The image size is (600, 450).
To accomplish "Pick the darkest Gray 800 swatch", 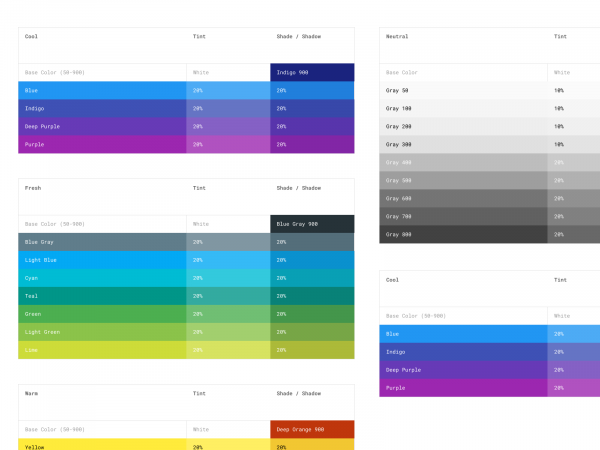I will 463,234.
